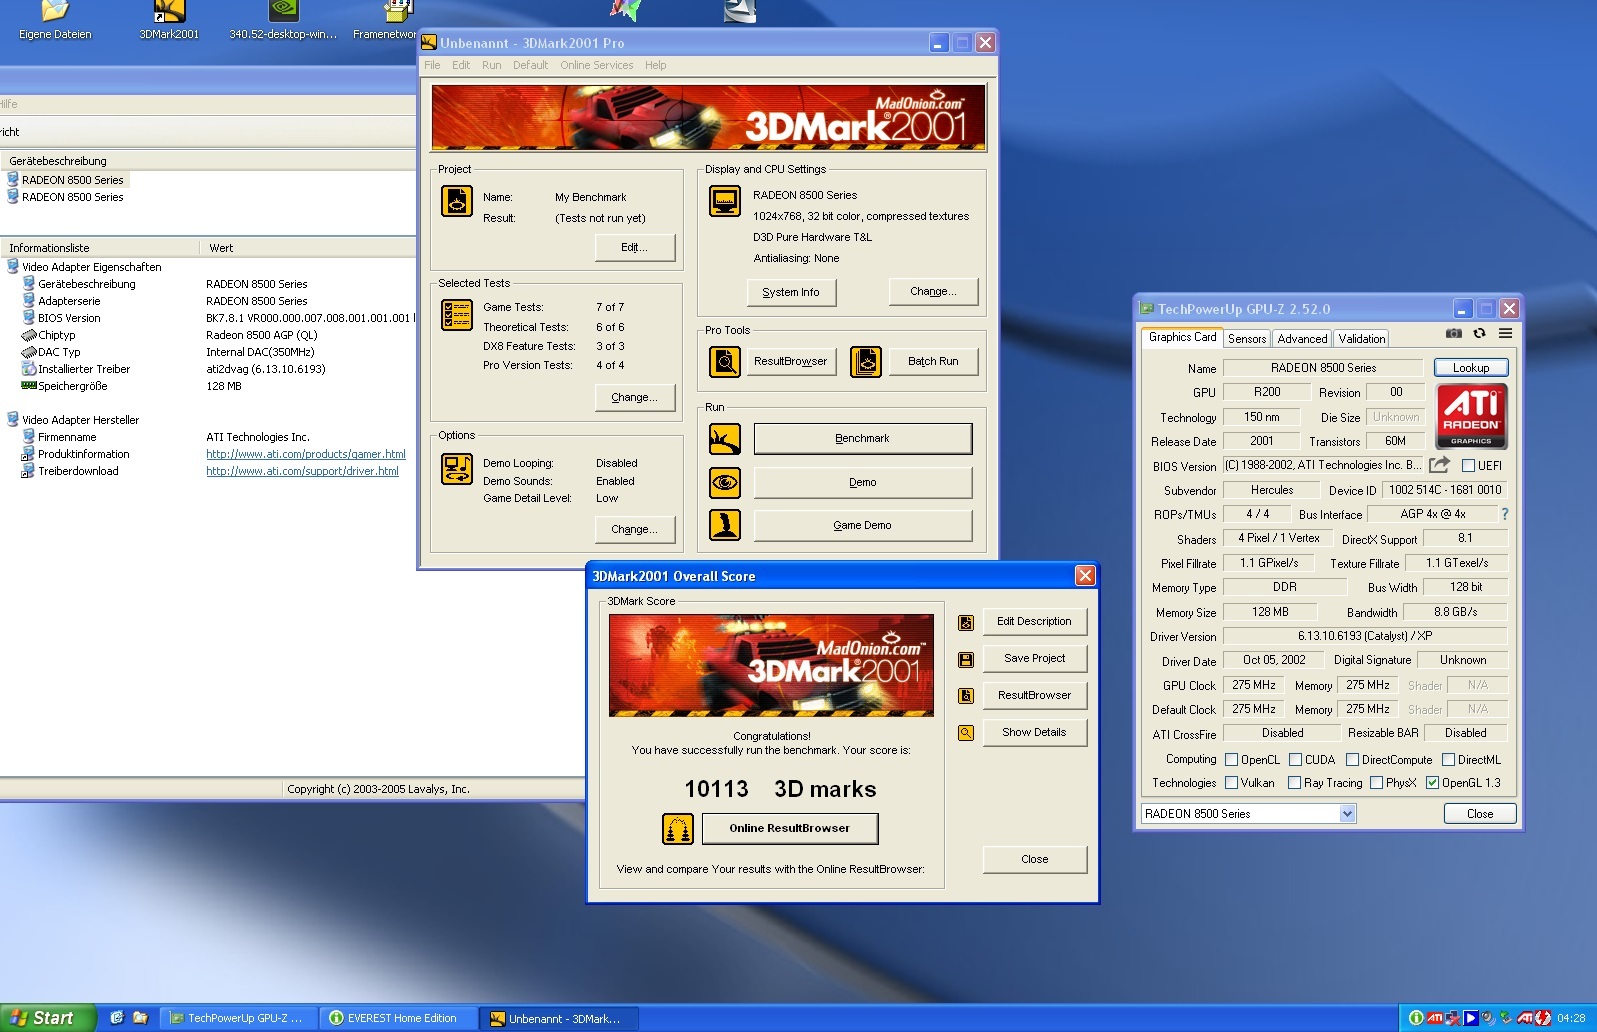Toggle the DirectCompute checkbox
The height and width of the screenshot is (1032, 1597).
[1352, 760]
